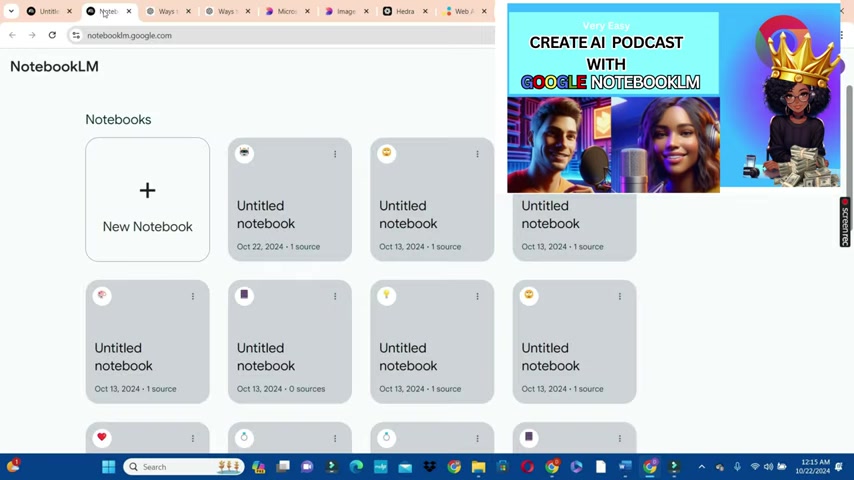Switch to the Untitled browser tab
The width and height of the screenshot is (854, 480).
49,11
